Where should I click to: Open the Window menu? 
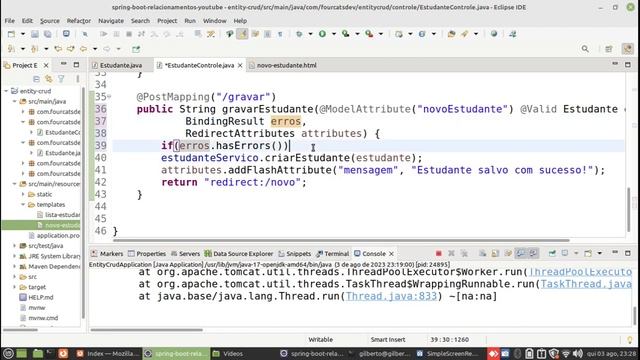pyautogui.click(x=215, y=21)
